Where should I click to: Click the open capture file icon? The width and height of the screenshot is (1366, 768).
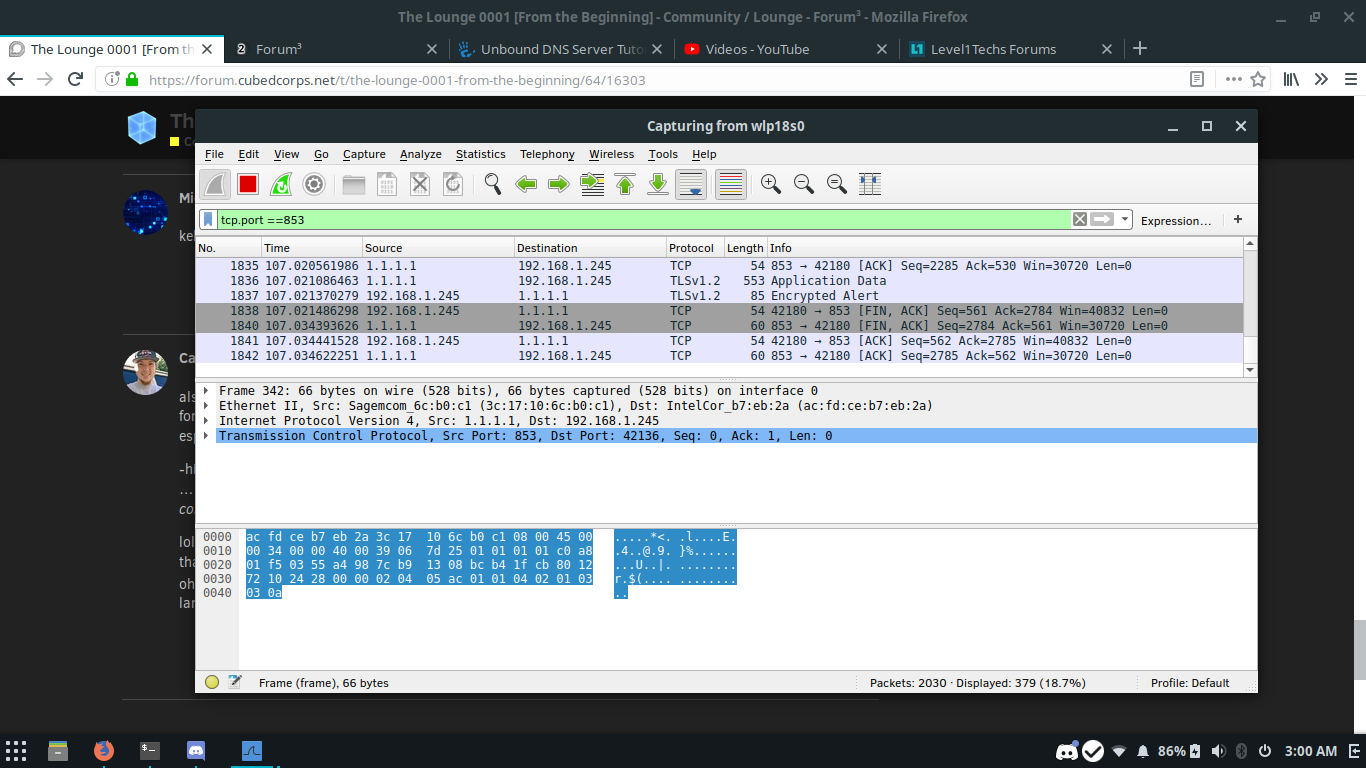[354, 184]
